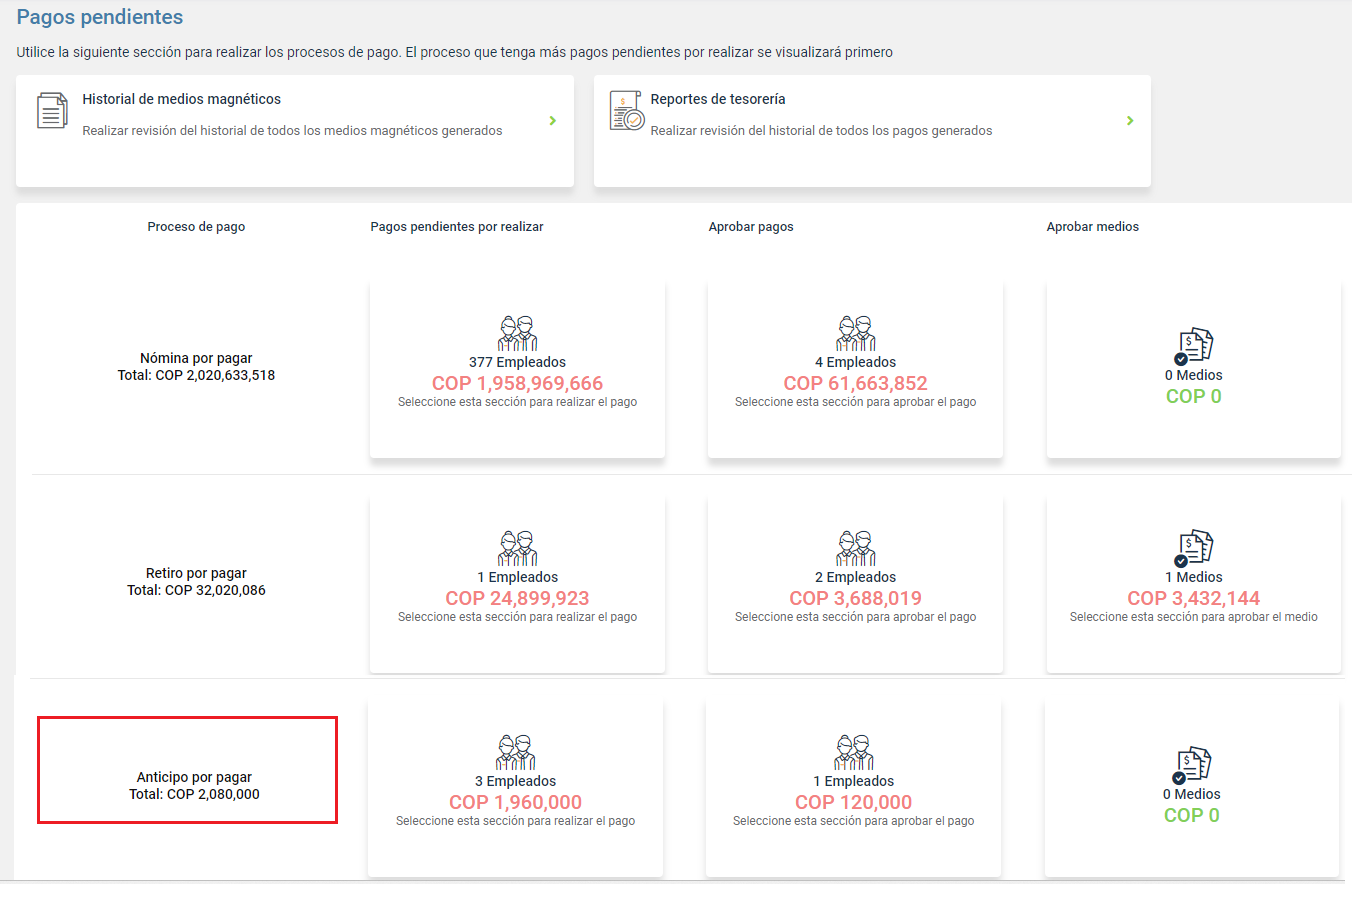This screenshot has height=907, width=1352.
Task: Click the Nómina por pagar label
Action: (x=196, y=358)
